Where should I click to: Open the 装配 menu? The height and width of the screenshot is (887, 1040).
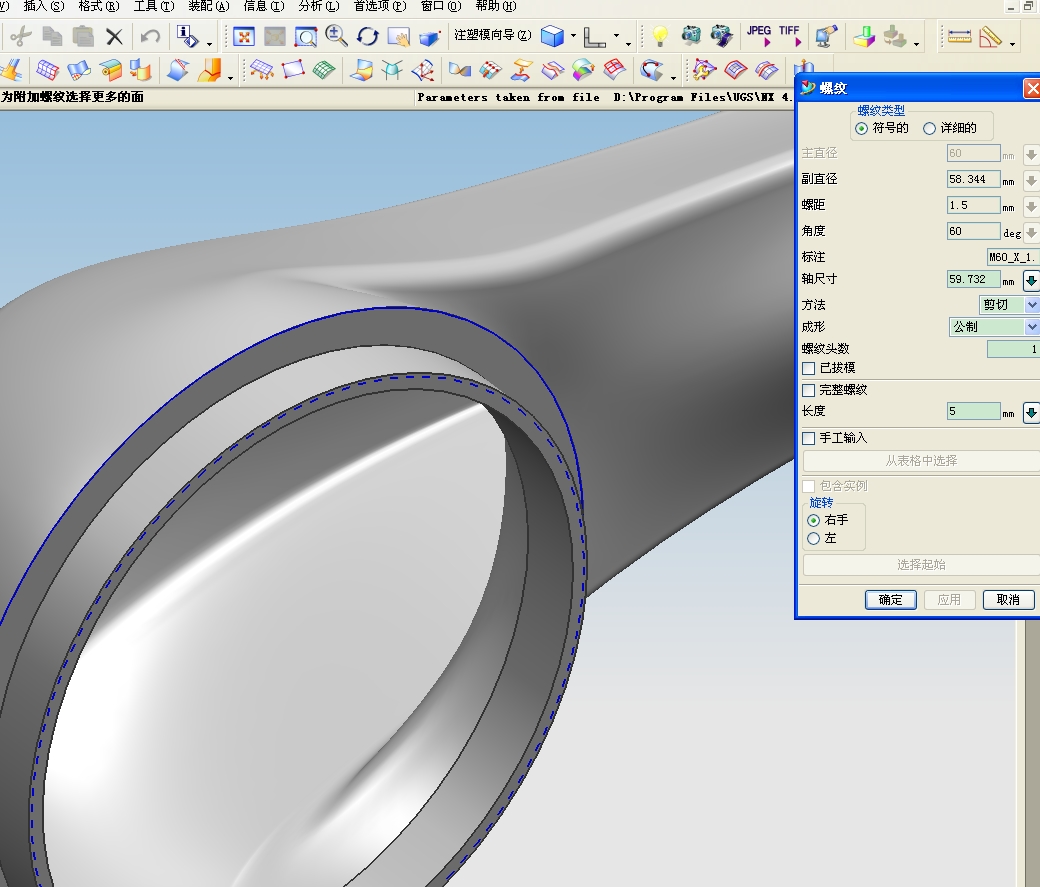pyautogui.click(x=208, y=6)
